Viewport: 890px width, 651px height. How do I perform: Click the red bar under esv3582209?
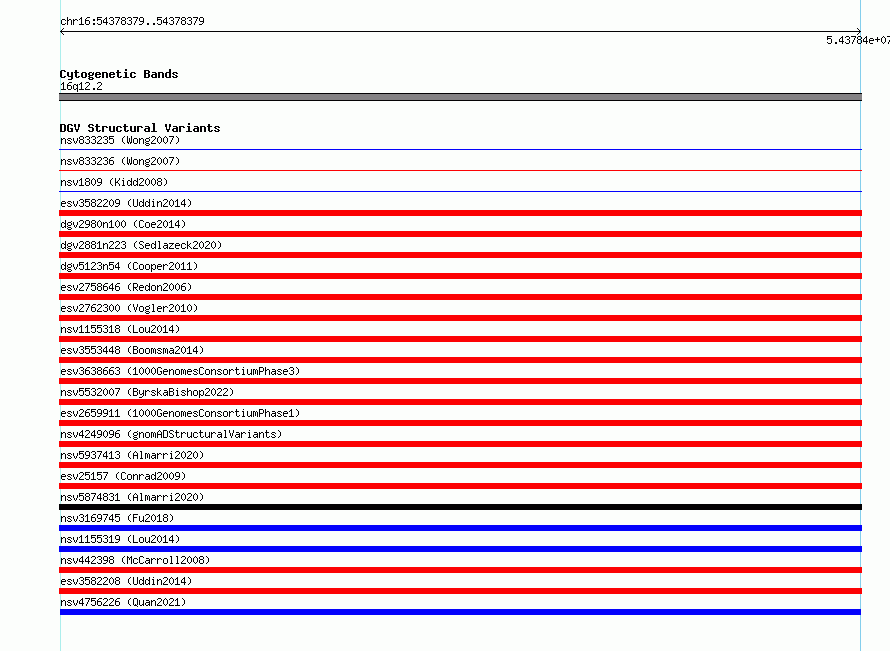coord(460,213)
